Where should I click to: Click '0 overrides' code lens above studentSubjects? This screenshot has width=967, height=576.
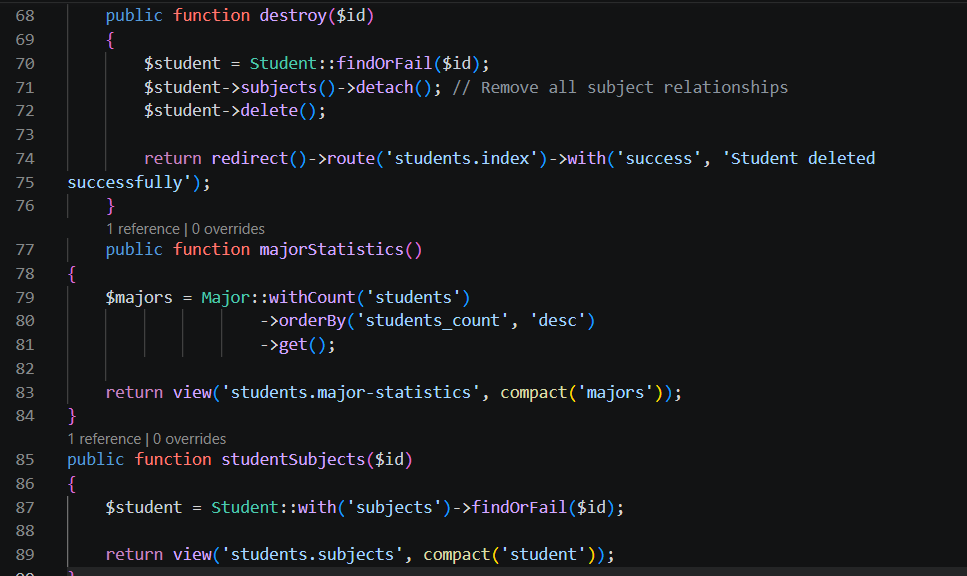click(189, 439)
